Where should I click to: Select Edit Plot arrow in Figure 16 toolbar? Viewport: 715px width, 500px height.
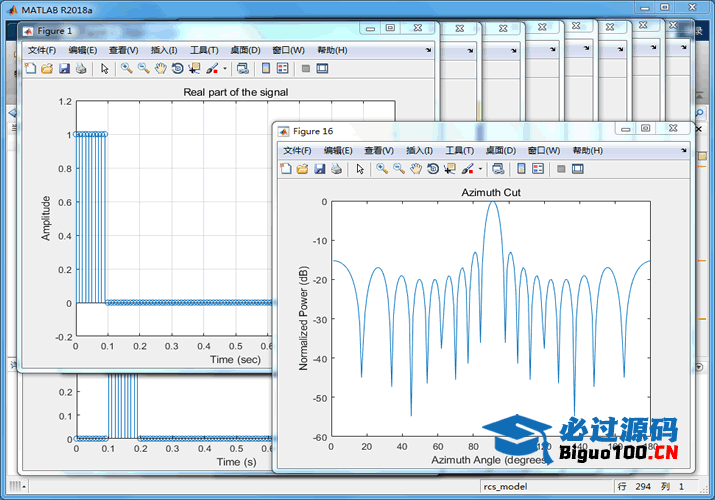[360, 169]
